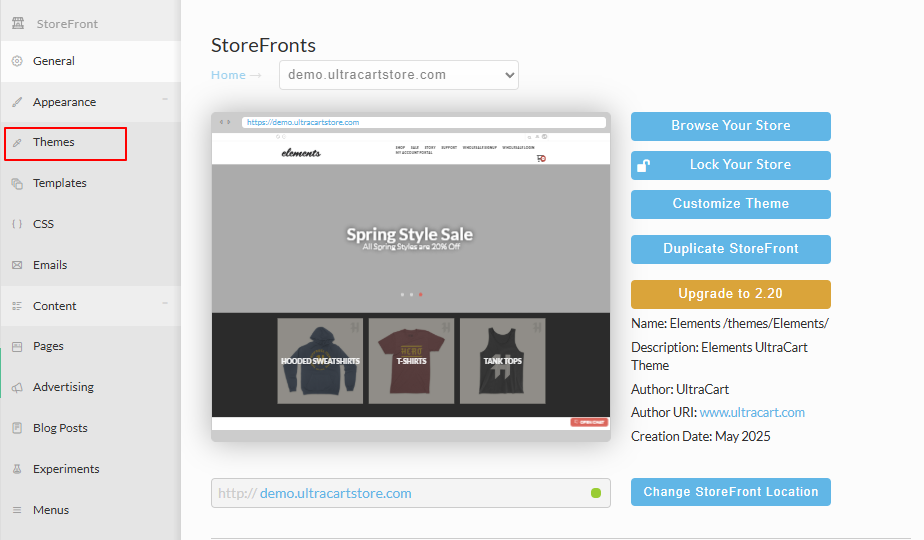Click the Upgrade to 2.20 button
Viewport: 924px width, 540px height.
pos(731,294)
